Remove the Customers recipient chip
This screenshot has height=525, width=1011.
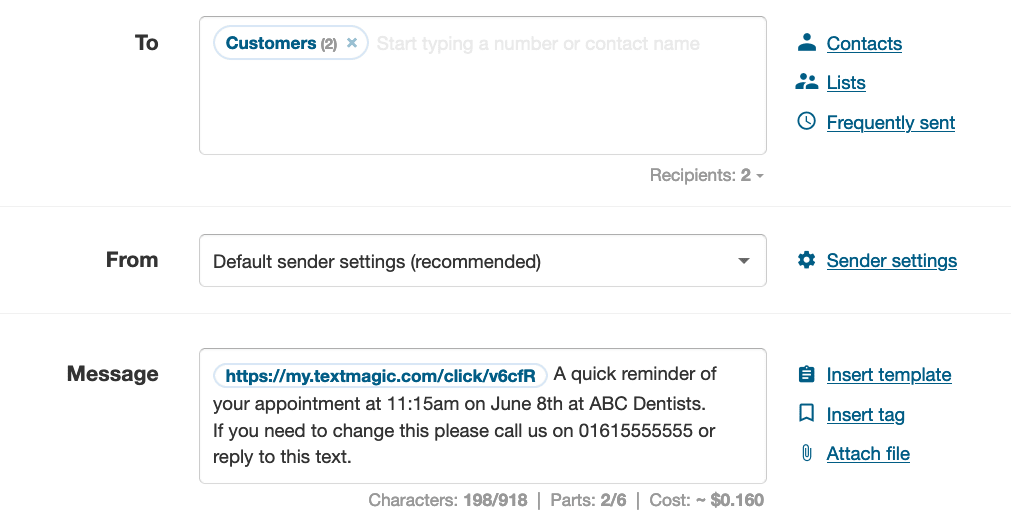tap(352, 43)
